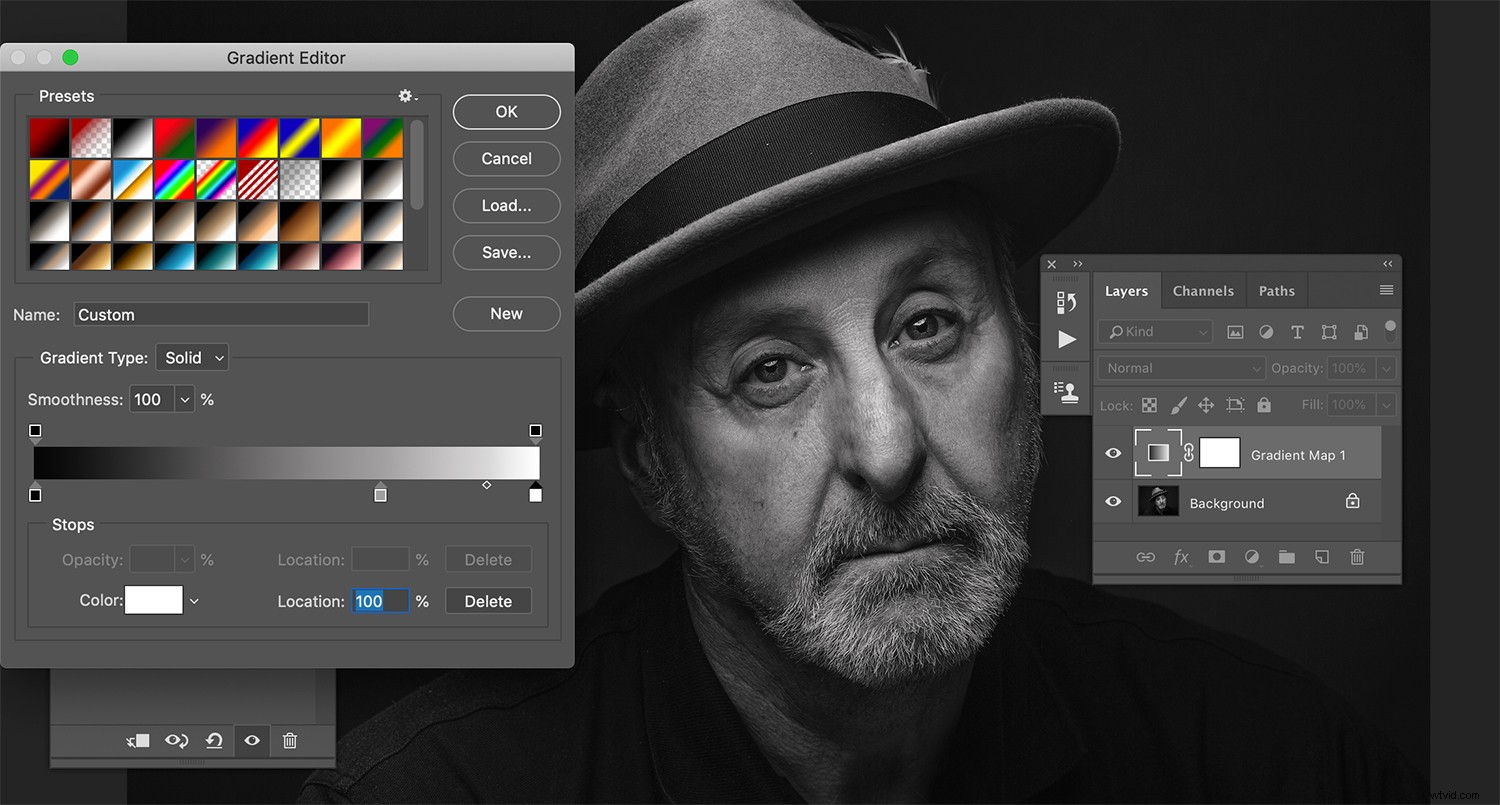Enable the Lock All padlock icon
The height and width of the screenshot is (805, 1500).
coord(1264,405)
